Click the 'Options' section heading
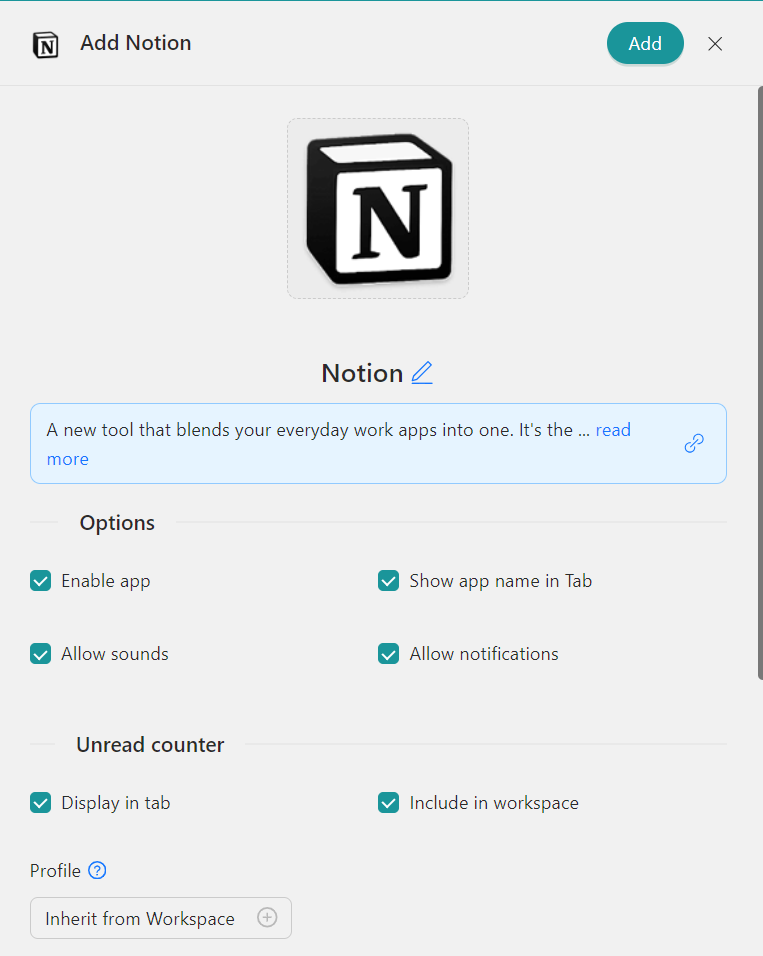The image size is (763, 956). pyautogui.click(x=117, y=523)
